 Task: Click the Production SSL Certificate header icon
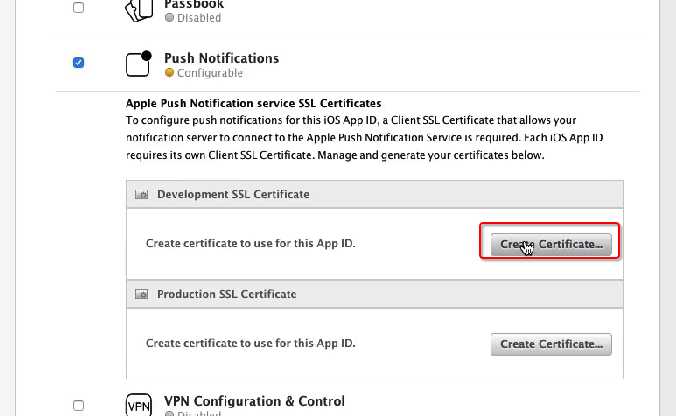click(141, 294)
